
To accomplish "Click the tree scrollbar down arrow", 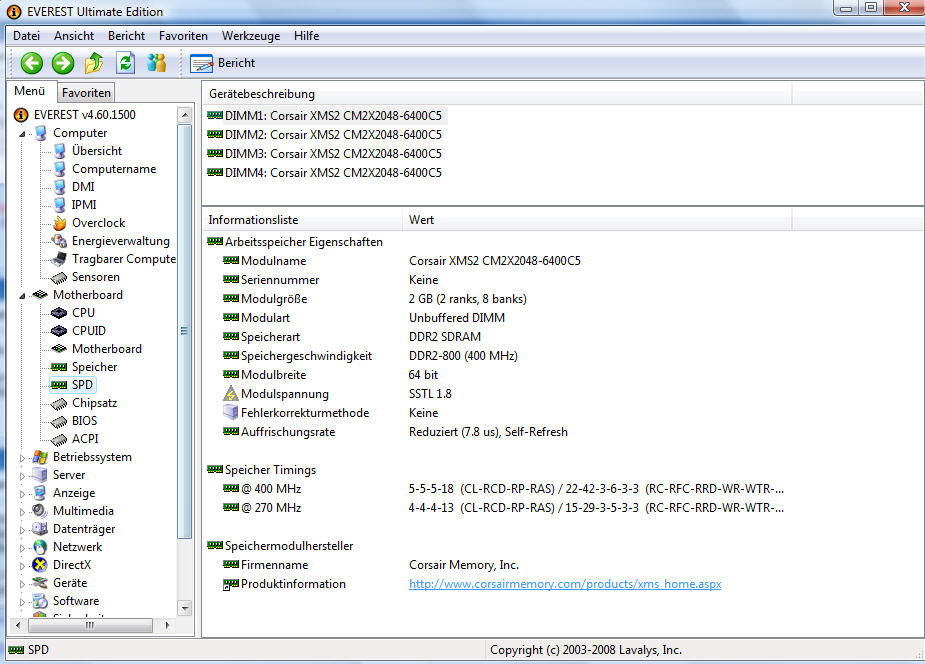I will point(185,607).
